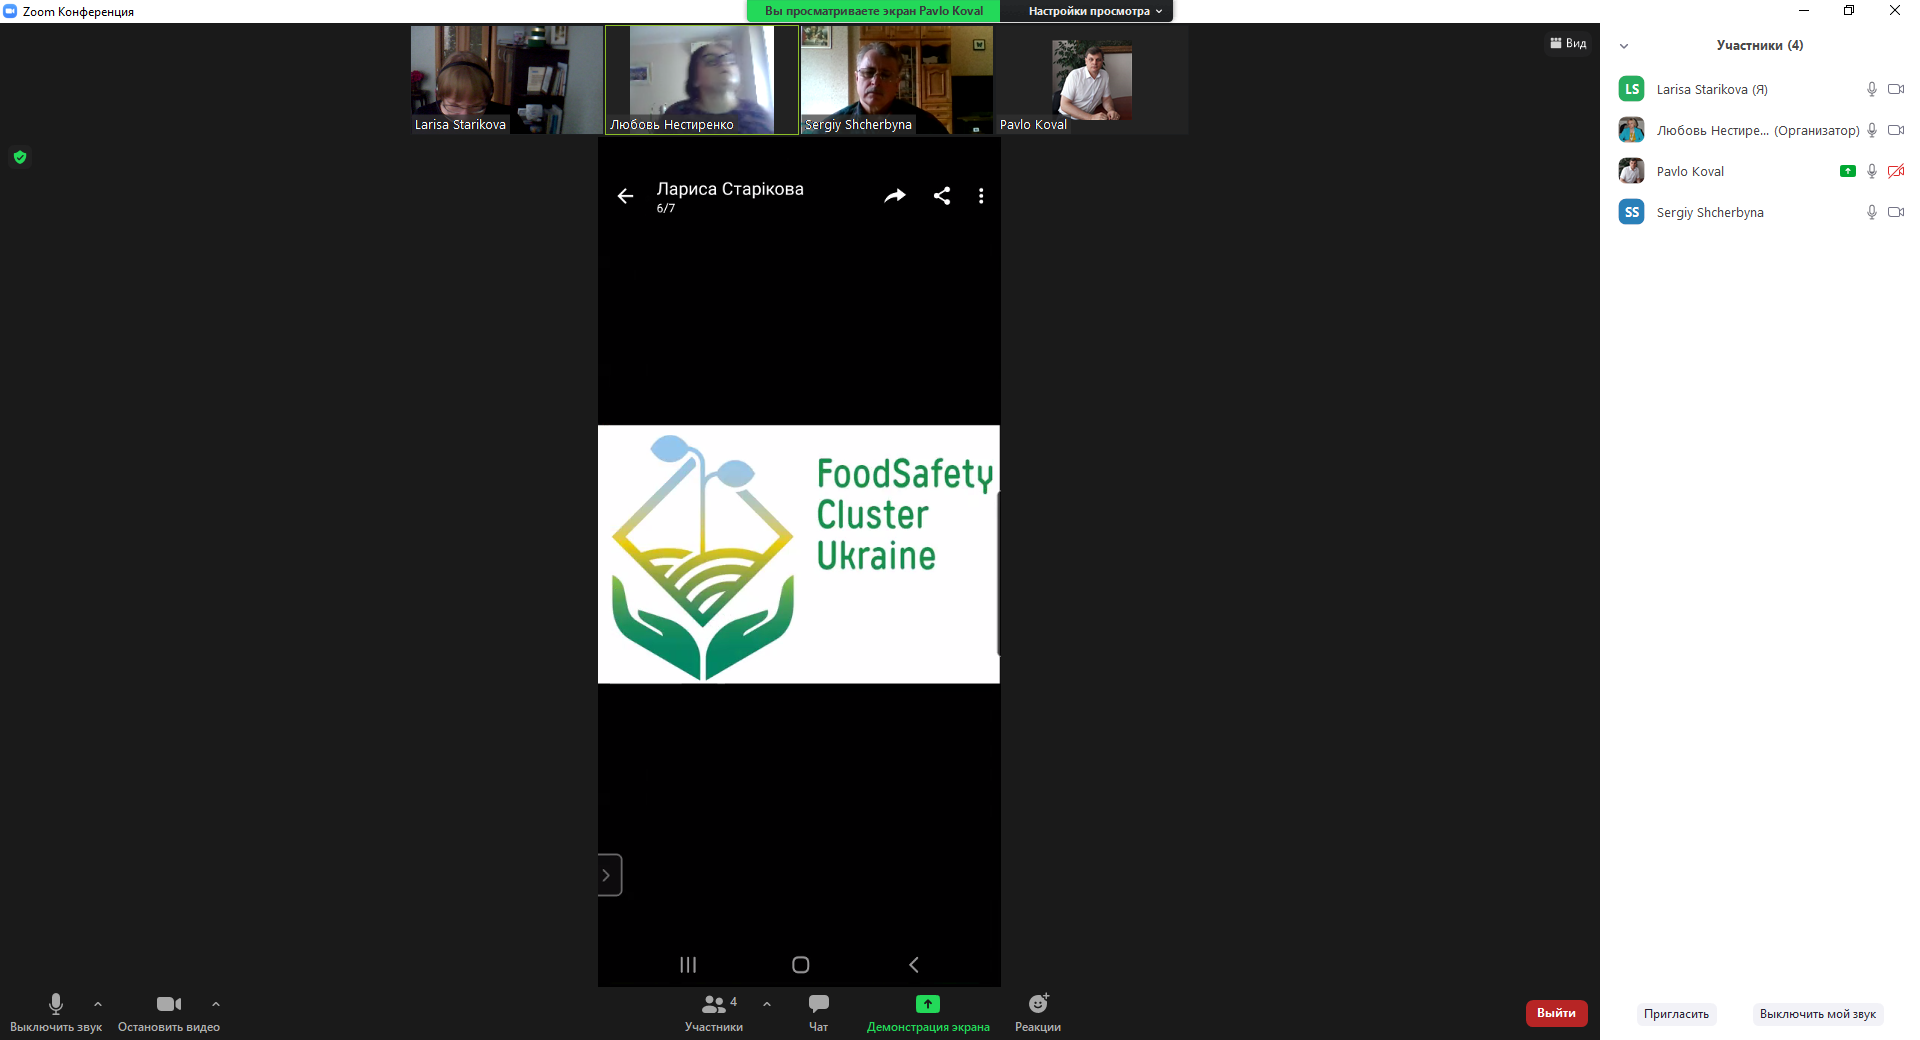Image resolution: width=1920 pixels, height=1040 pixels.
Task: Click Участники (4) panel header
Action: click(1760, 45)
